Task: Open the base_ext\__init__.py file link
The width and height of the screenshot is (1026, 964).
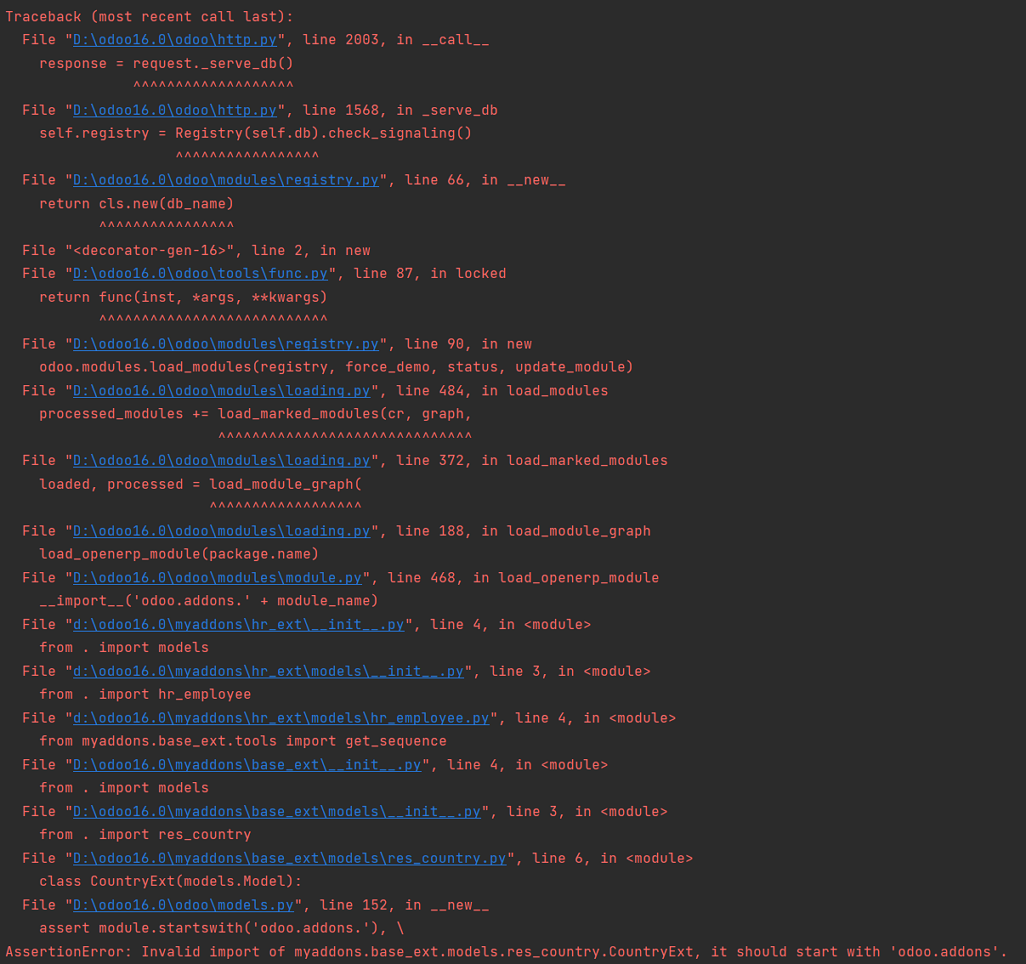Action: (247, 765)
